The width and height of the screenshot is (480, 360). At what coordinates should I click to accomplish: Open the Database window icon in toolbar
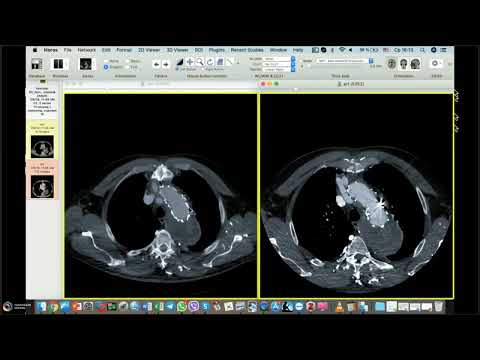(37, 64)
